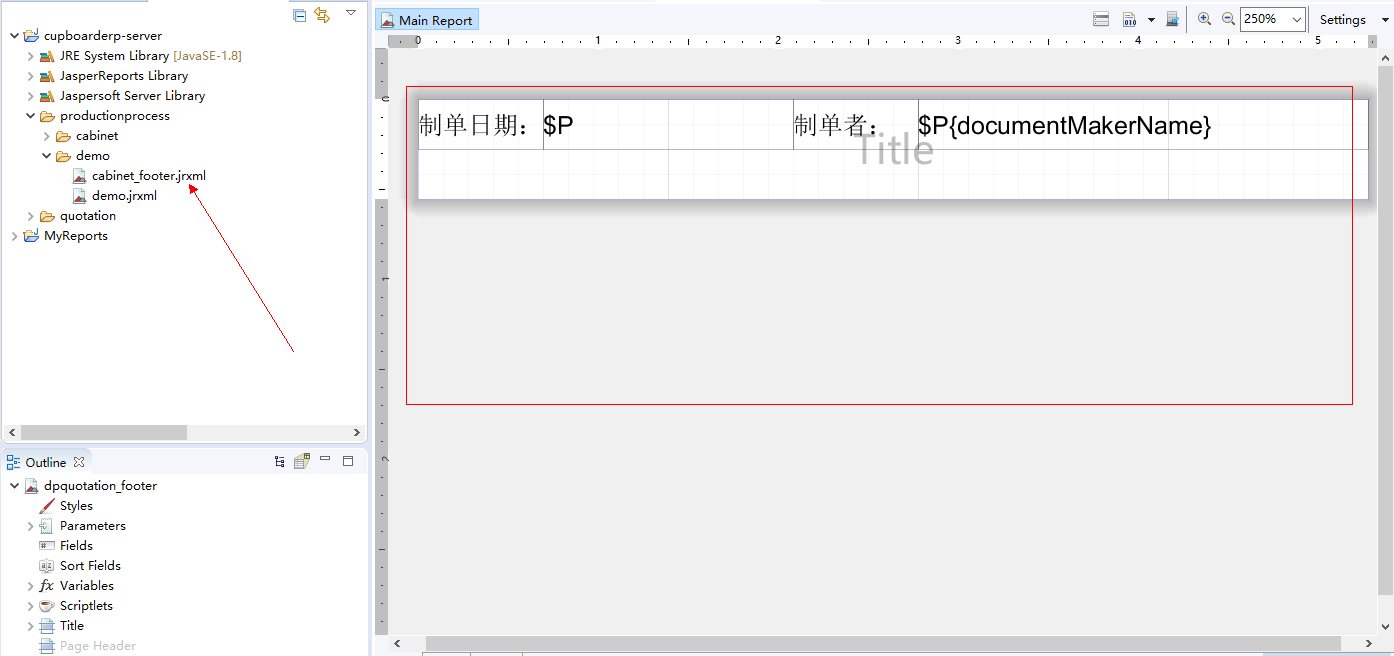Screen dimensions: 1394x656
Task: Select the MyReports project
Action: click(x=76, y=236)
